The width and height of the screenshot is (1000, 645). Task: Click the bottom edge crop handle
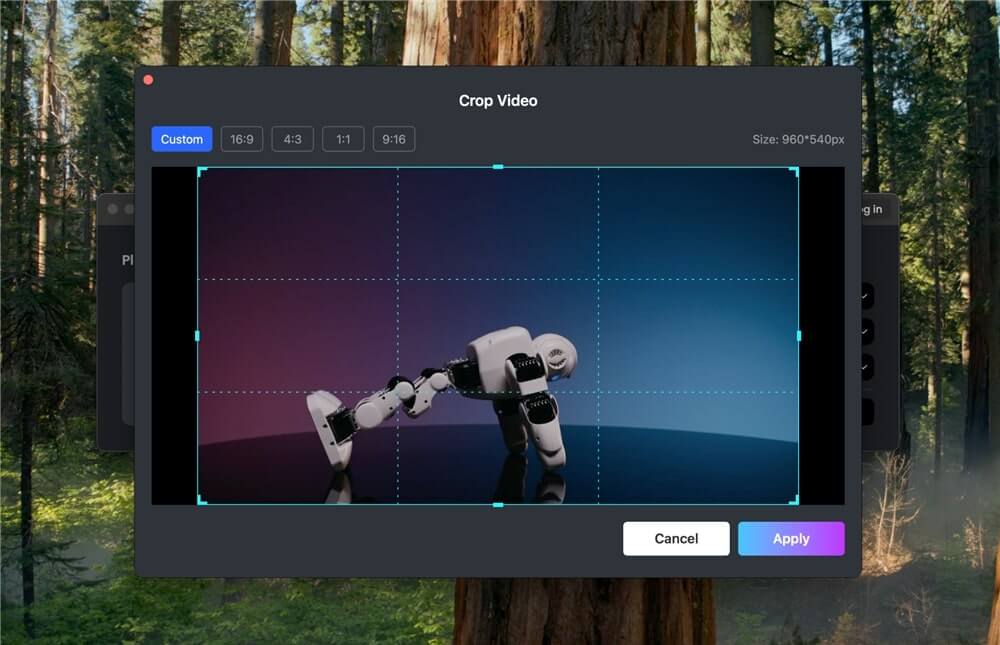498,505
